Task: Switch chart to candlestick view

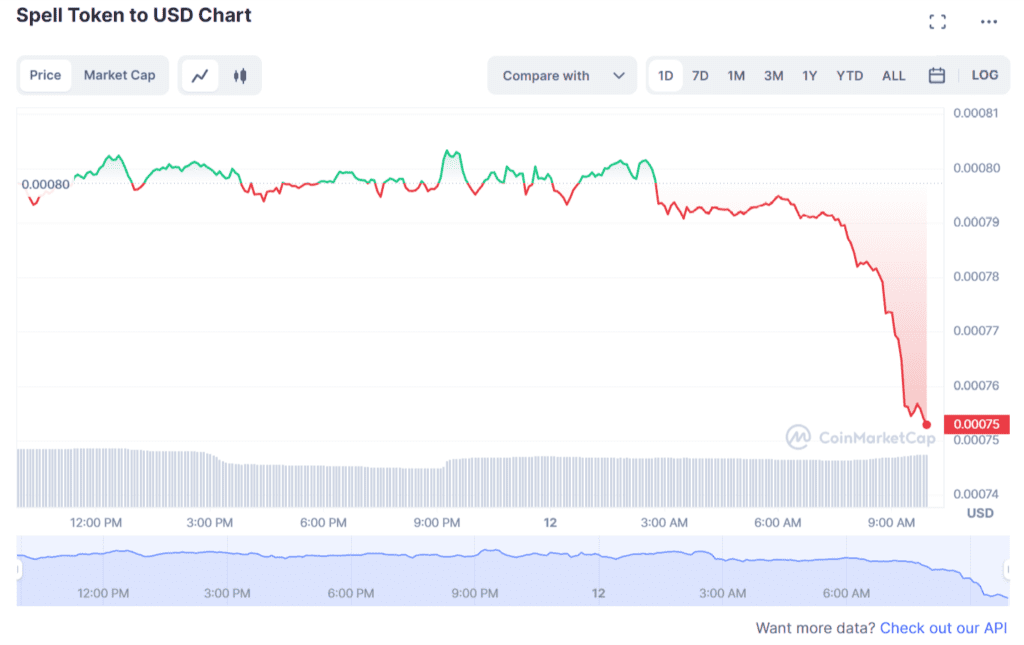Action: [240, 75]
